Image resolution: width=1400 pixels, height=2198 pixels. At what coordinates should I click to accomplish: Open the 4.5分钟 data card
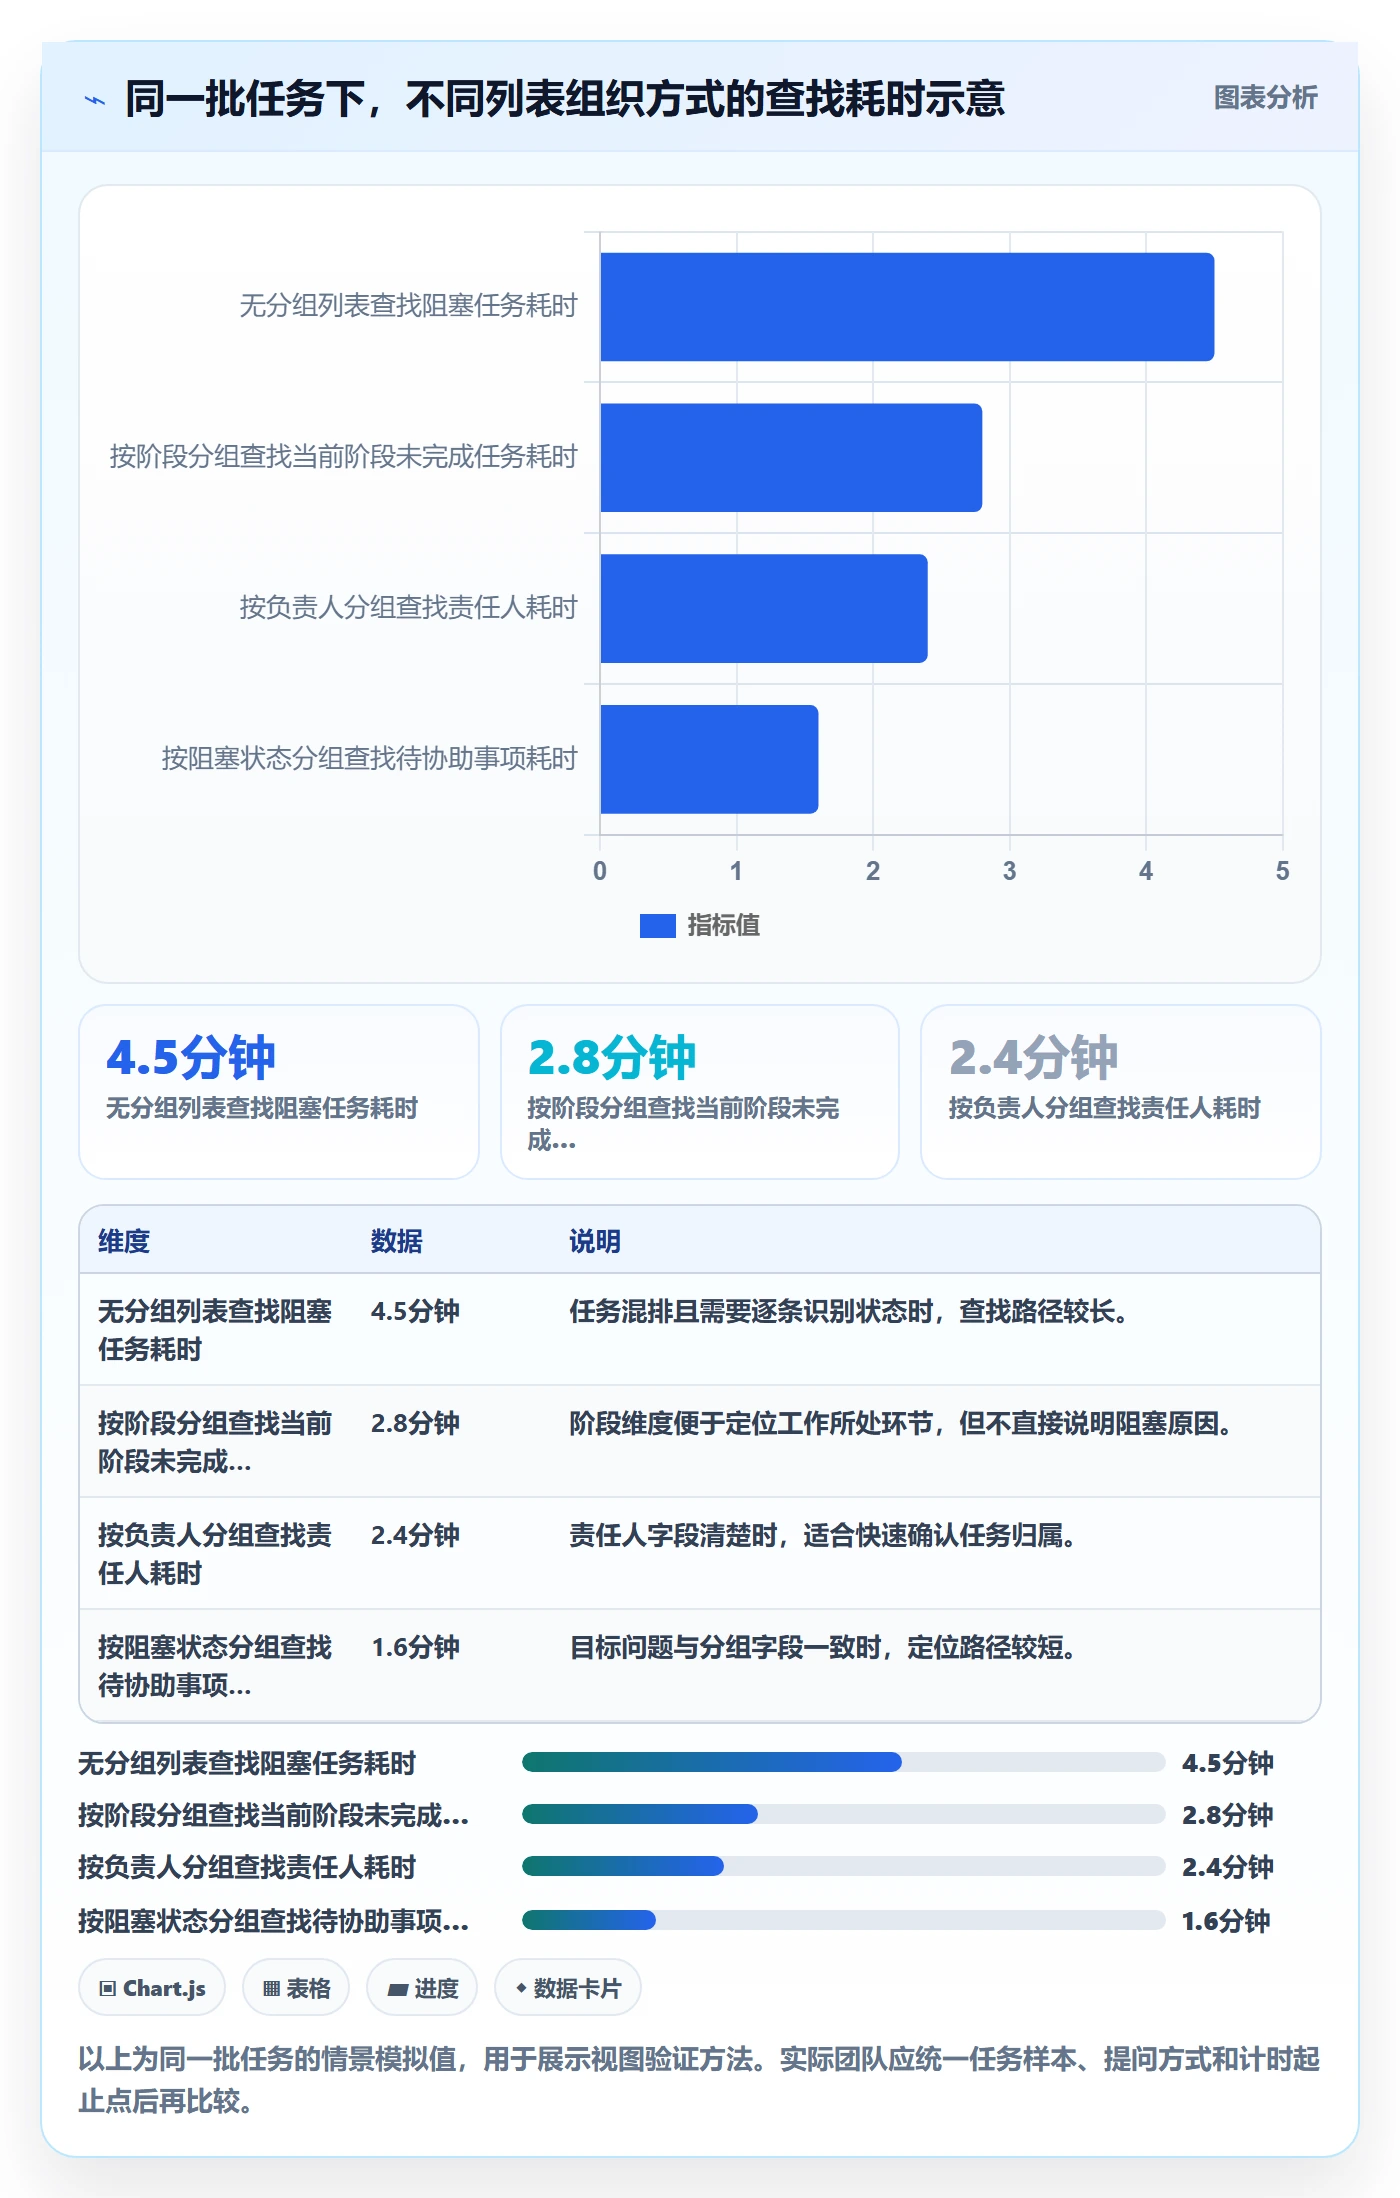pos(279,1092)
